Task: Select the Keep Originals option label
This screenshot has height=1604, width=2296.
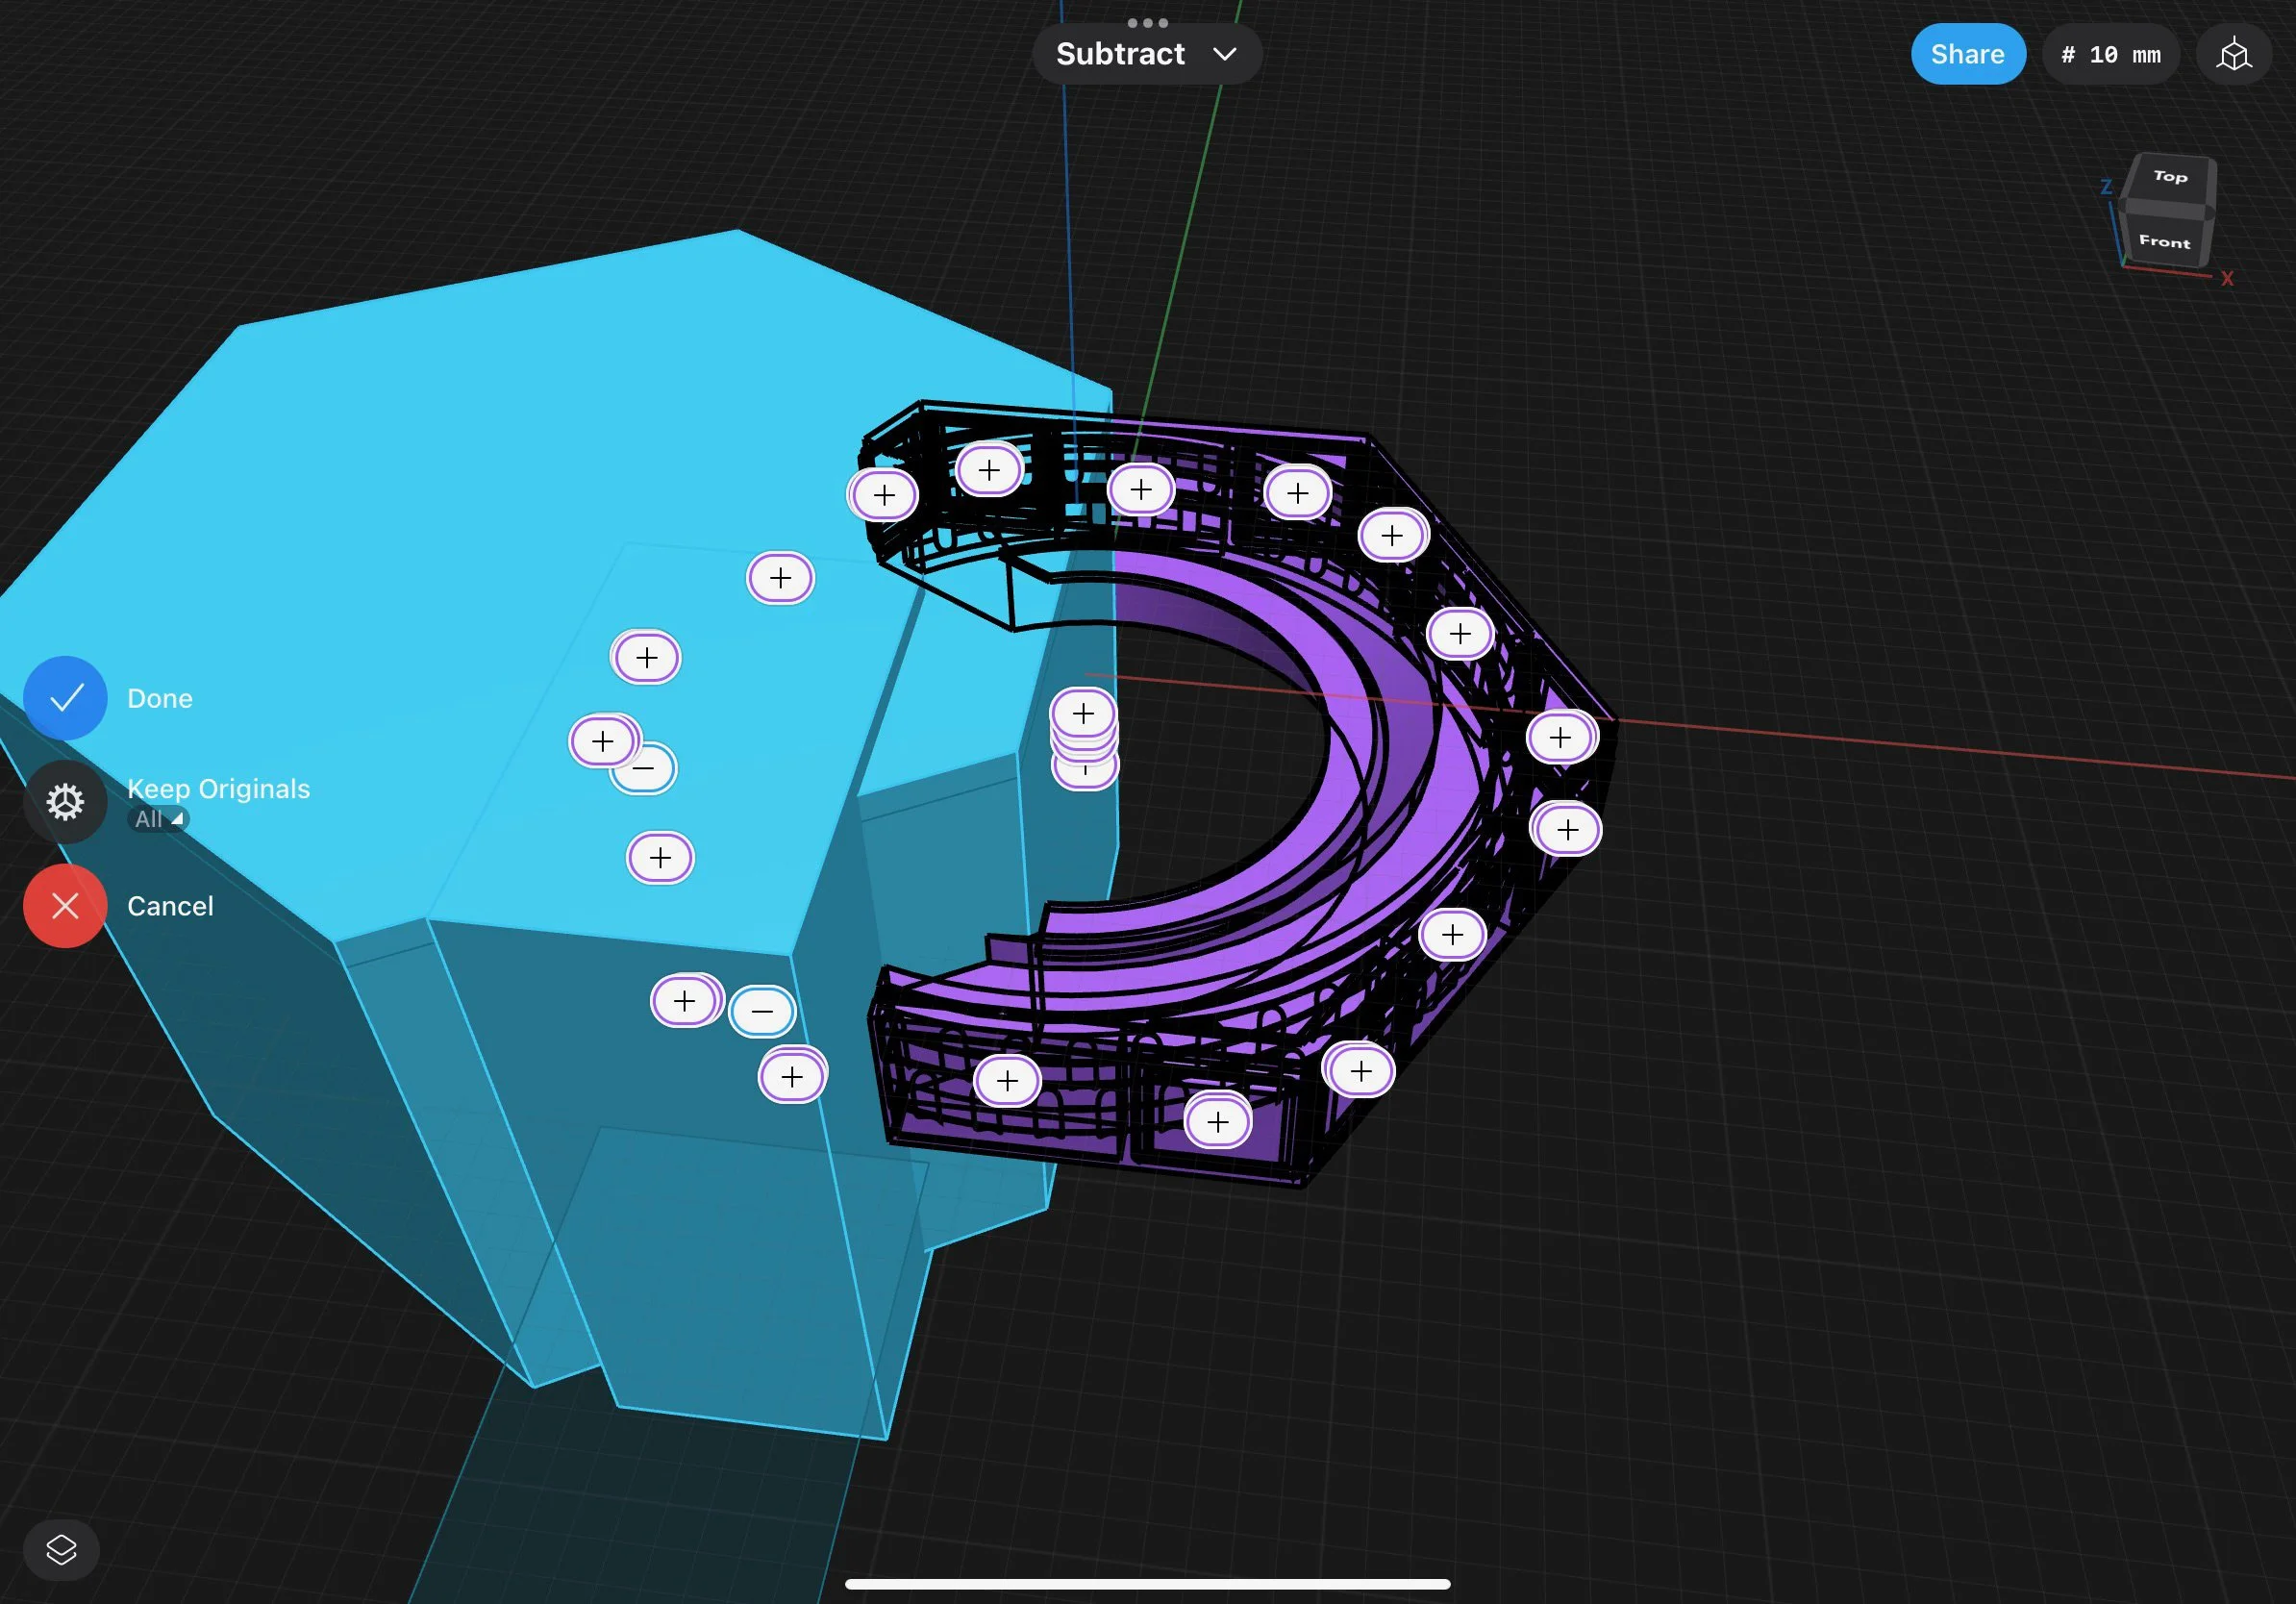Action: pyautogui.click(x=218, y=788)
